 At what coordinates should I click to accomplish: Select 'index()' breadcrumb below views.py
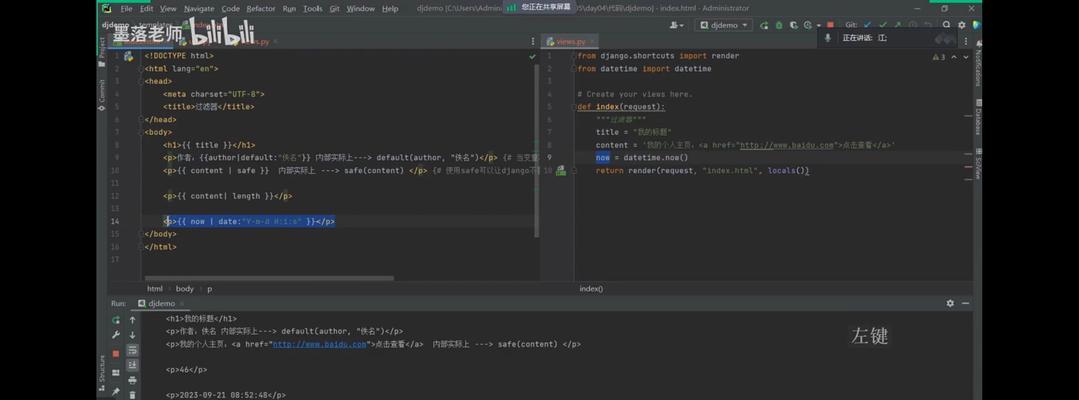click(591, 289)
